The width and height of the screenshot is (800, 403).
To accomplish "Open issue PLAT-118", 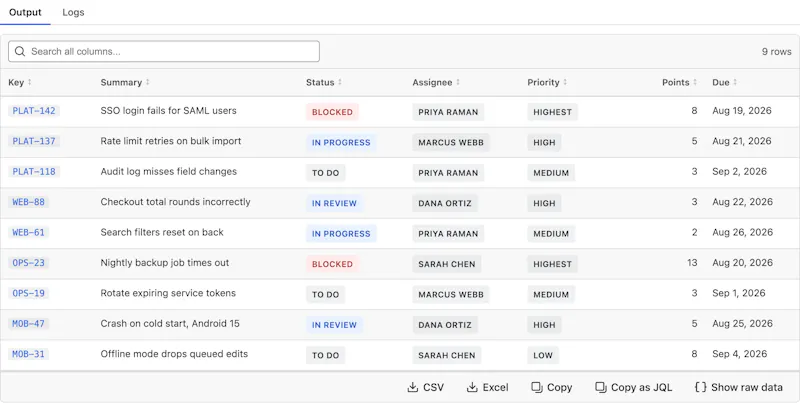I will point(34,171).
